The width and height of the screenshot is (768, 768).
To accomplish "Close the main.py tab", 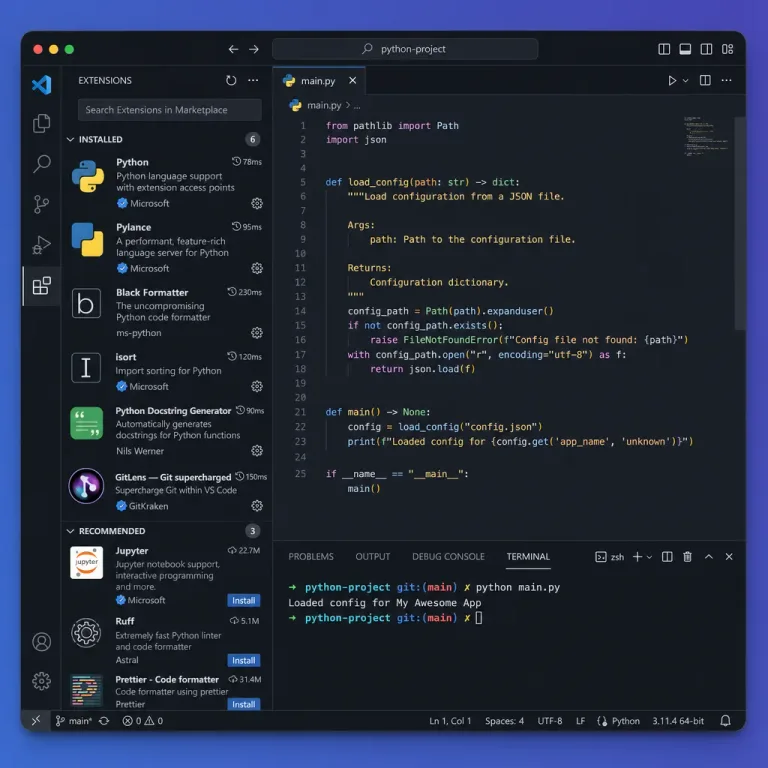I will tap(353, 80).
